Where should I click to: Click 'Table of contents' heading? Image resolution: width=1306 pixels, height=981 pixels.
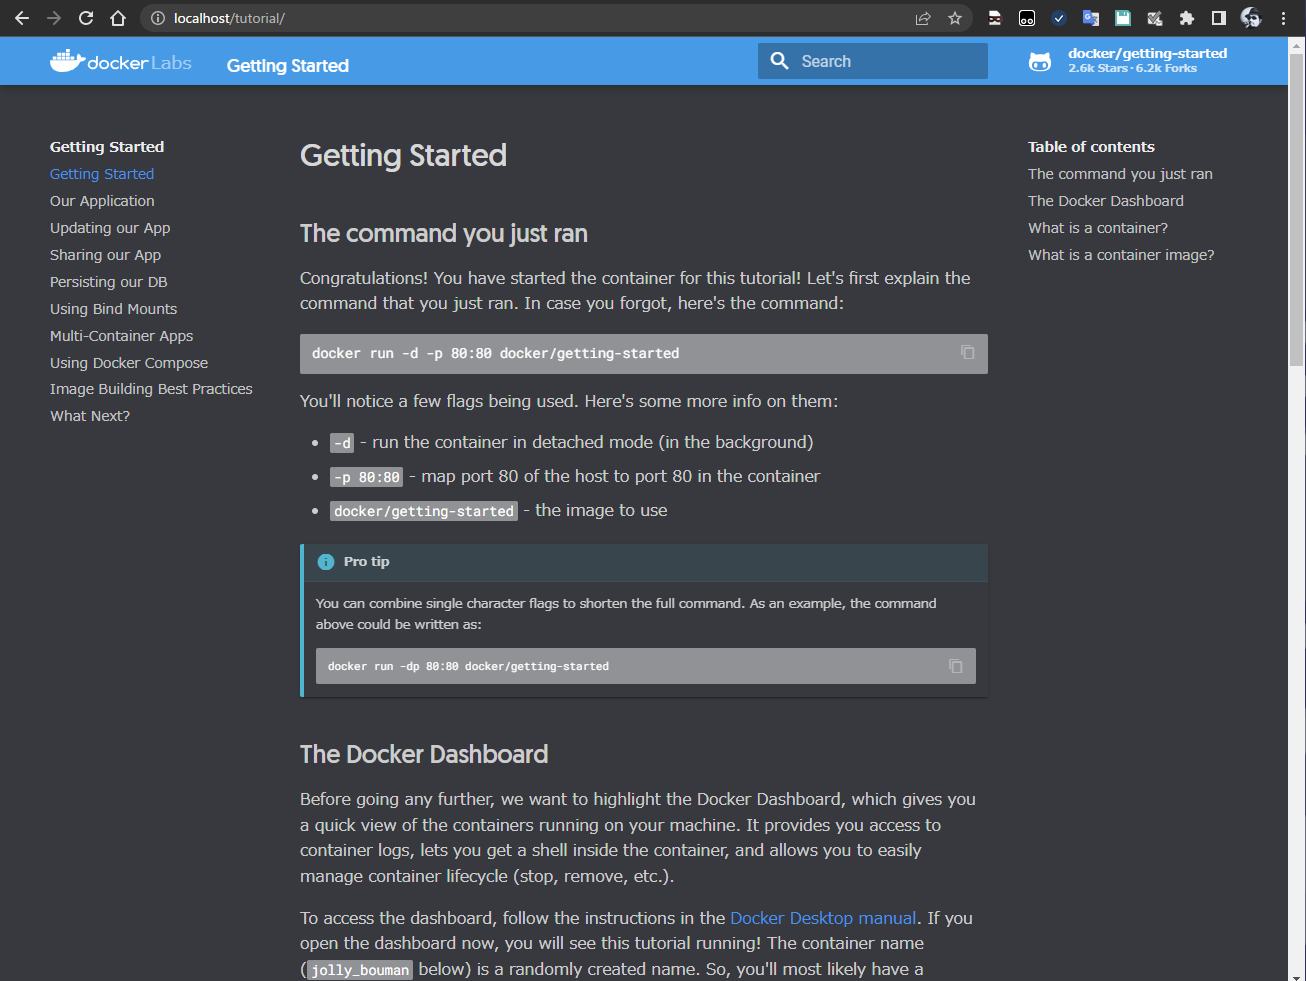point(1091,147)
